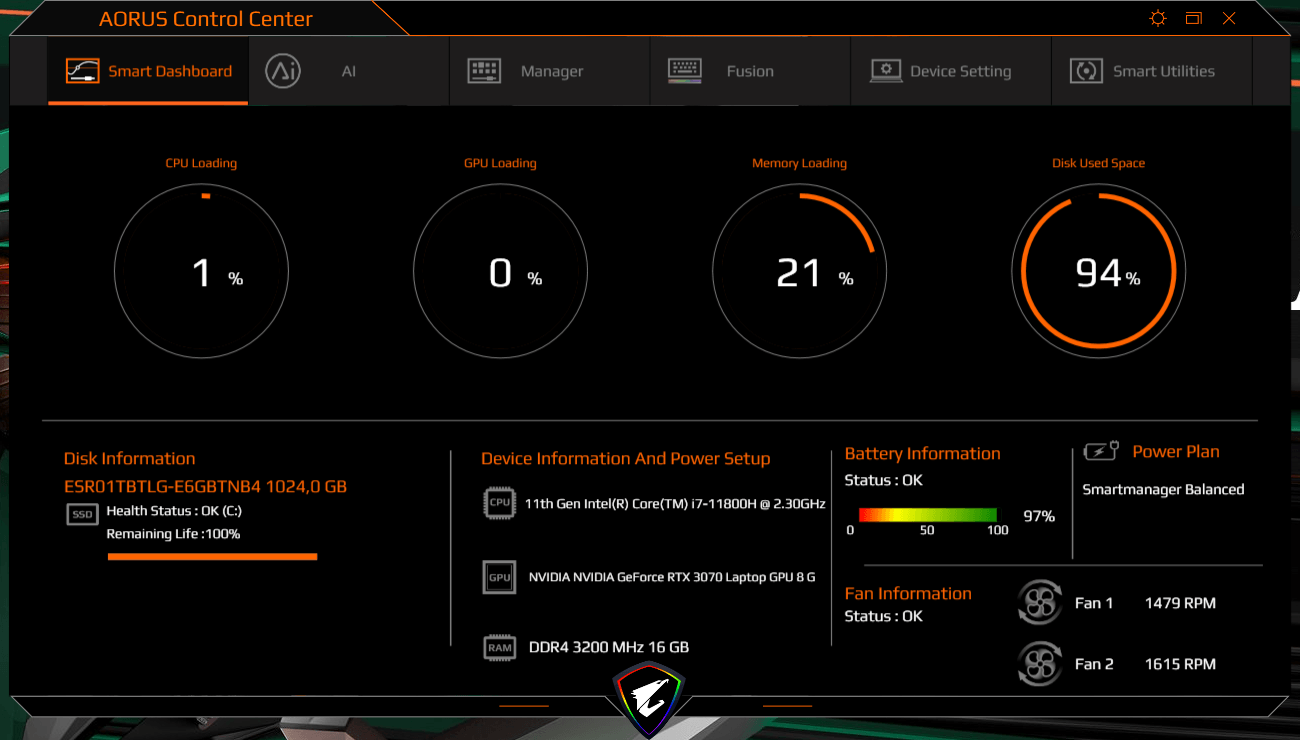Click the Fan Information heading
Screen dimensions: 1300x740
(908, 594)
